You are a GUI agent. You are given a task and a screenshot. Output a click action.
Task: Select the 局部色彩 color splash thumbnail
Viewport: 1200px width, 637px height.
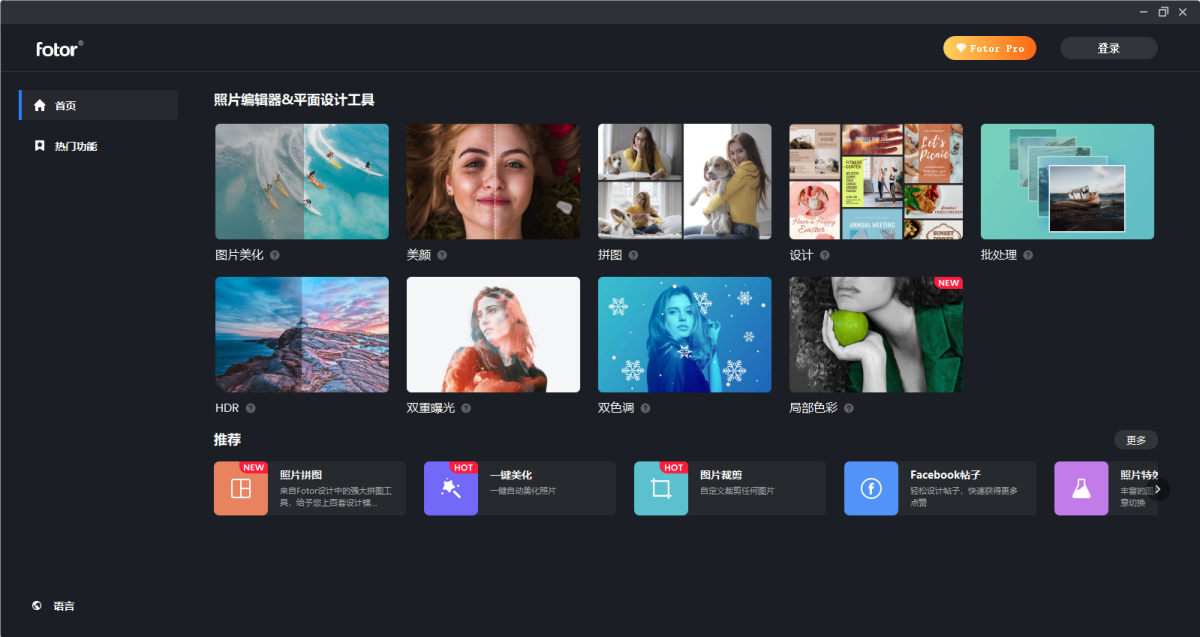click(876, 334)
